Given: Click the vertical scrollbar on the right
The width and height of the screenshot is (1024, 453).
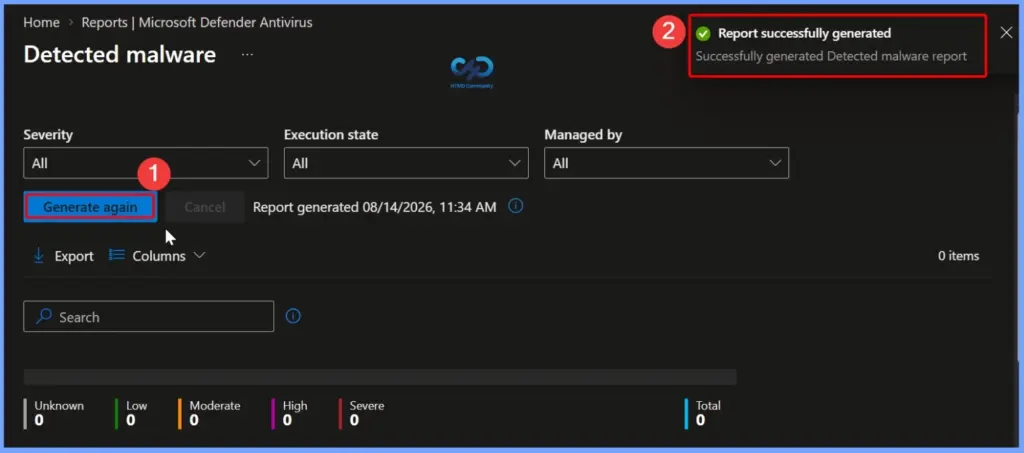Looking at the screenshot, I should click(x=1017, y=228).
